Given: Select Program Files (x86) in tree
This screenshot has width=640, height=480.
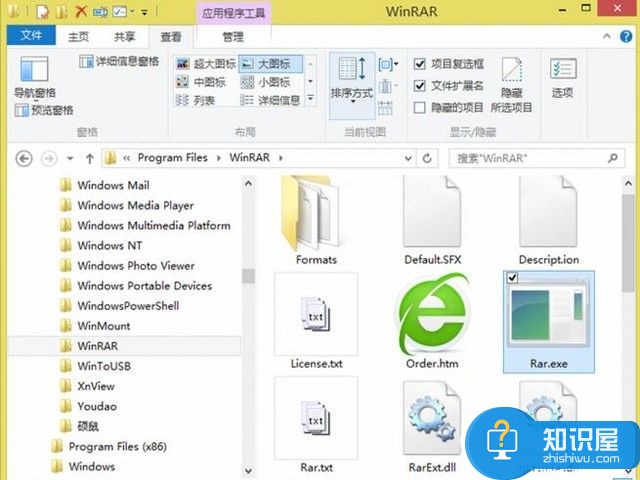Looking at the screenshot, I should (117, 447).
